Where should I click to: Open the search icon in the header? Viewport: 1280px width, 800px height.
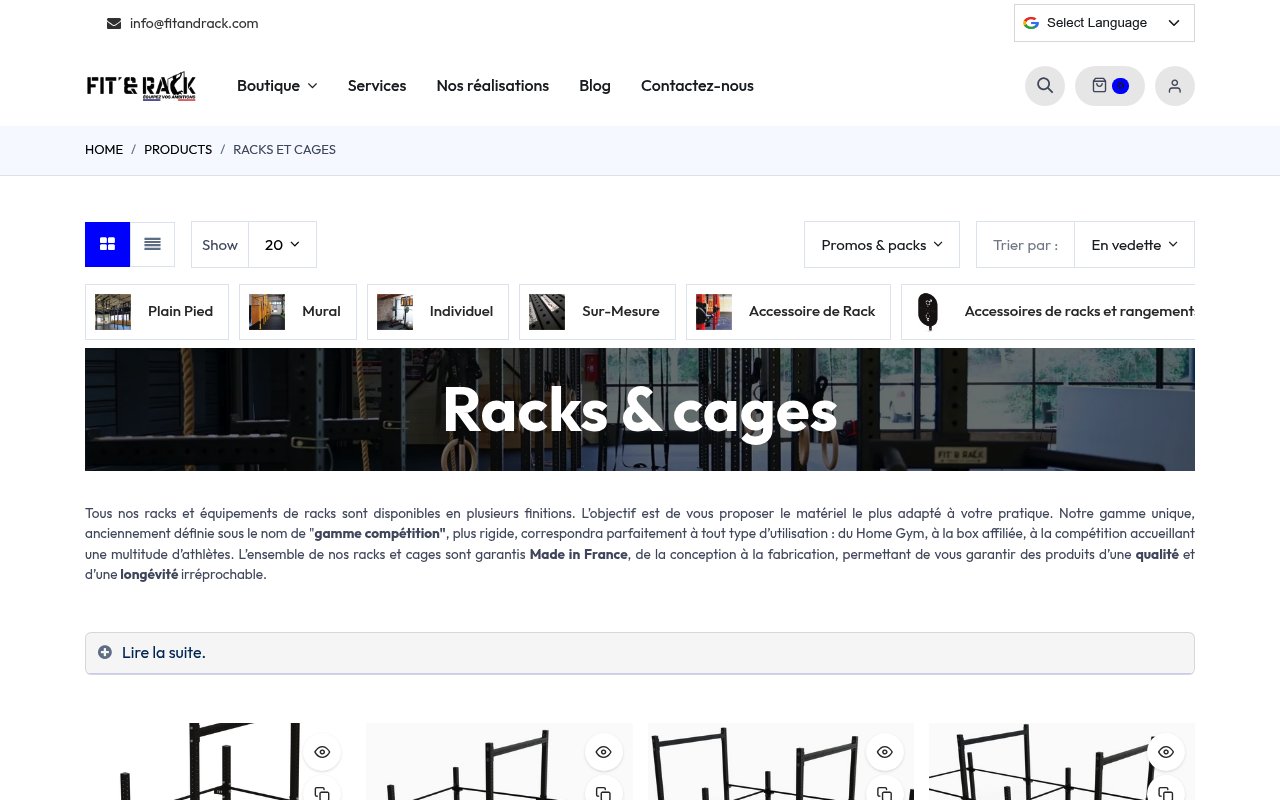1045,86
